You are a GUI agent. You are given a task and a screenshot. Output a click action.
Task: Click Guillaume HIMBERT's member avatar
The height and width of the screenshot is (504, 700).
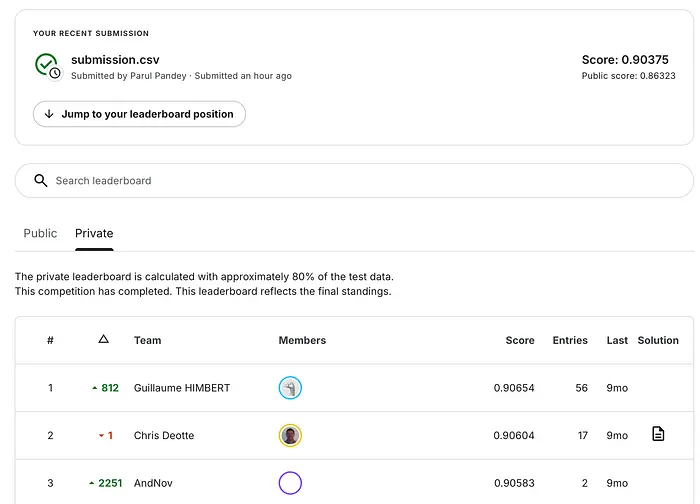click(290, 388)
